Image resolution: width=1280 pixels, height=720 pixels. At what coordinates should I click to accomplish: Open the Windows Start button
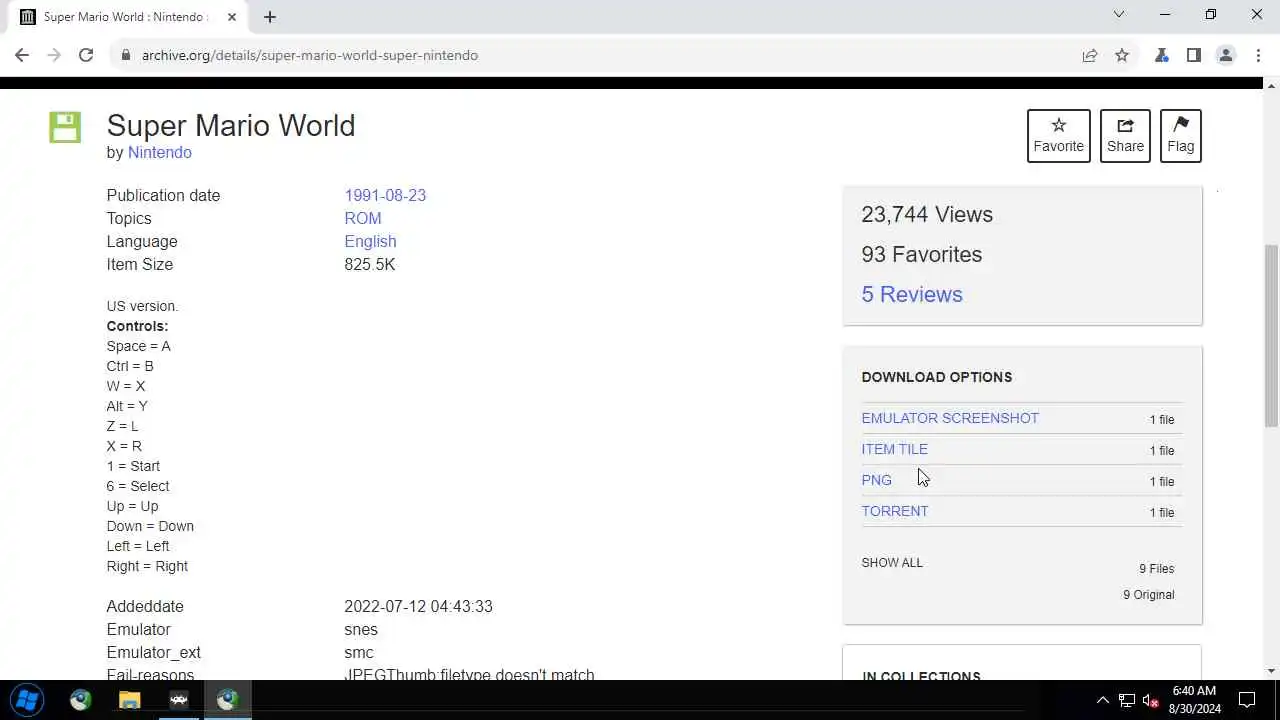[27, 700]
